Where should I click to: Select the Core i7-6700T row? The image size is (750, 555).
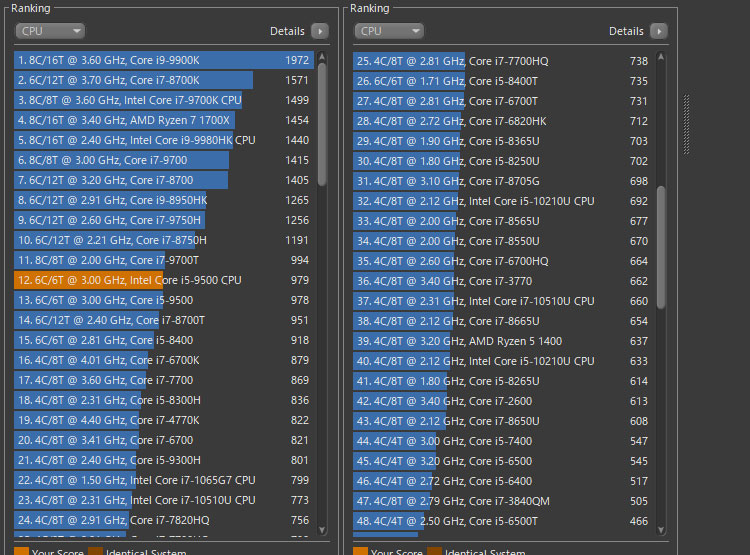pos(503,101)
